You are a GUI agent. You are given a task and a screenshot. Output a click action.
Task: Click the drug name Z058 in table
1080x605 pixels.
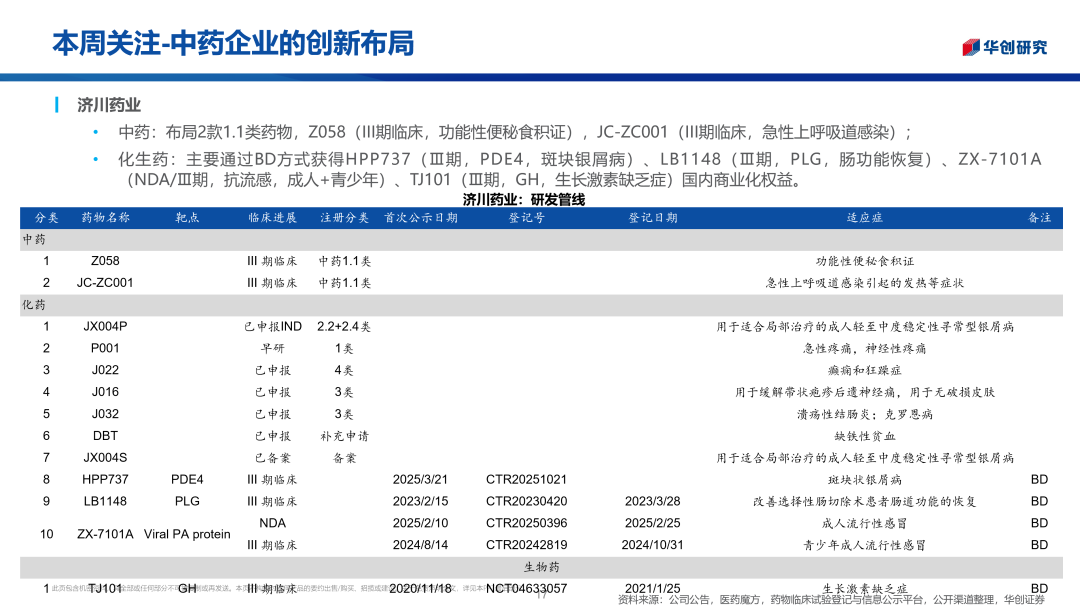tap(105, 261)
